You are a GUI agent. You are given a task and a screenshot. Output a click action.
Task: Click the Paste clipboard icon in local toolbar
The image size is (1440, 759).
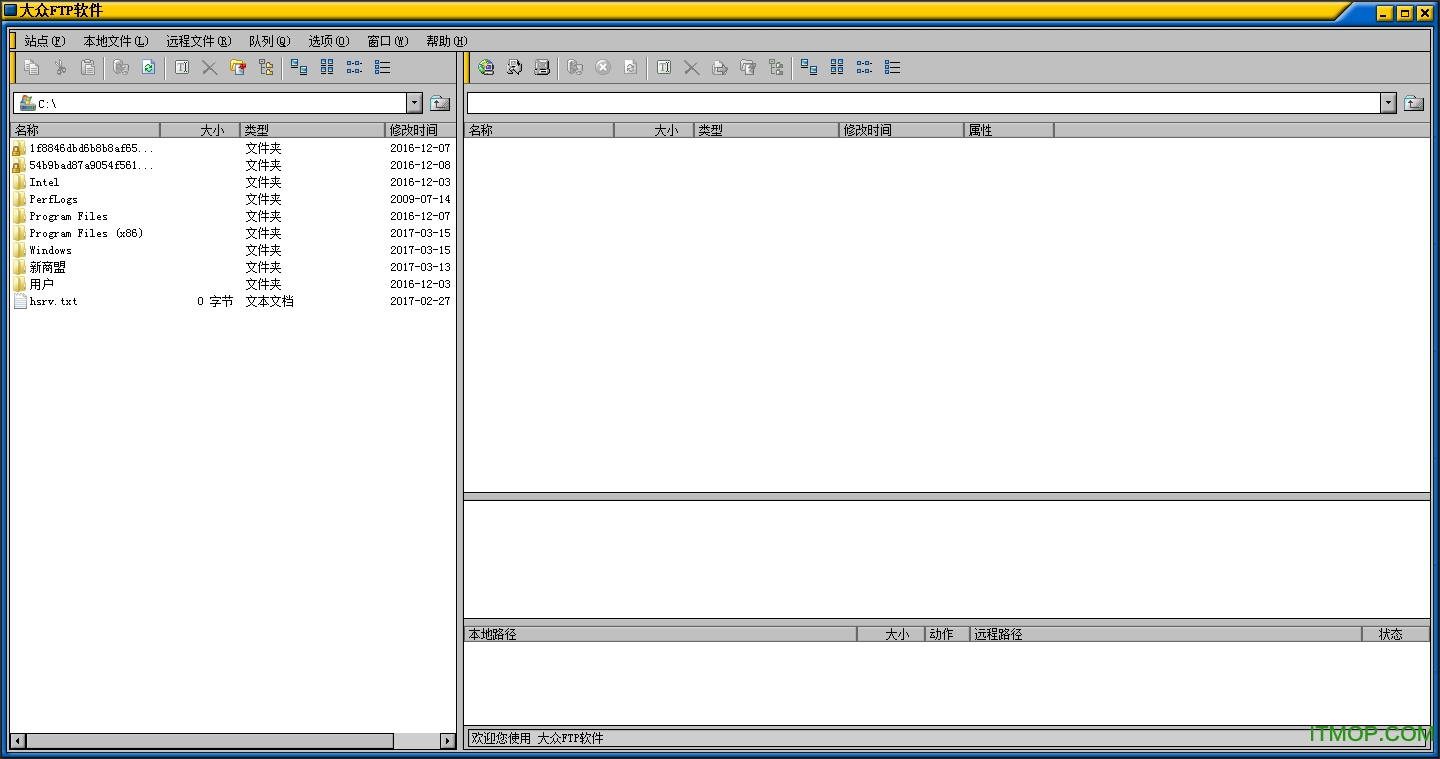point(88,67)
